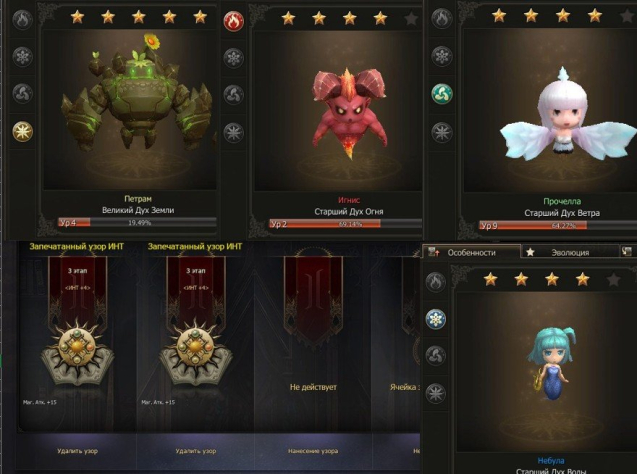This screenshot has width=637, height=474.
Task: Switch to the Эволюция tab
Action: [x=570, y=252]
